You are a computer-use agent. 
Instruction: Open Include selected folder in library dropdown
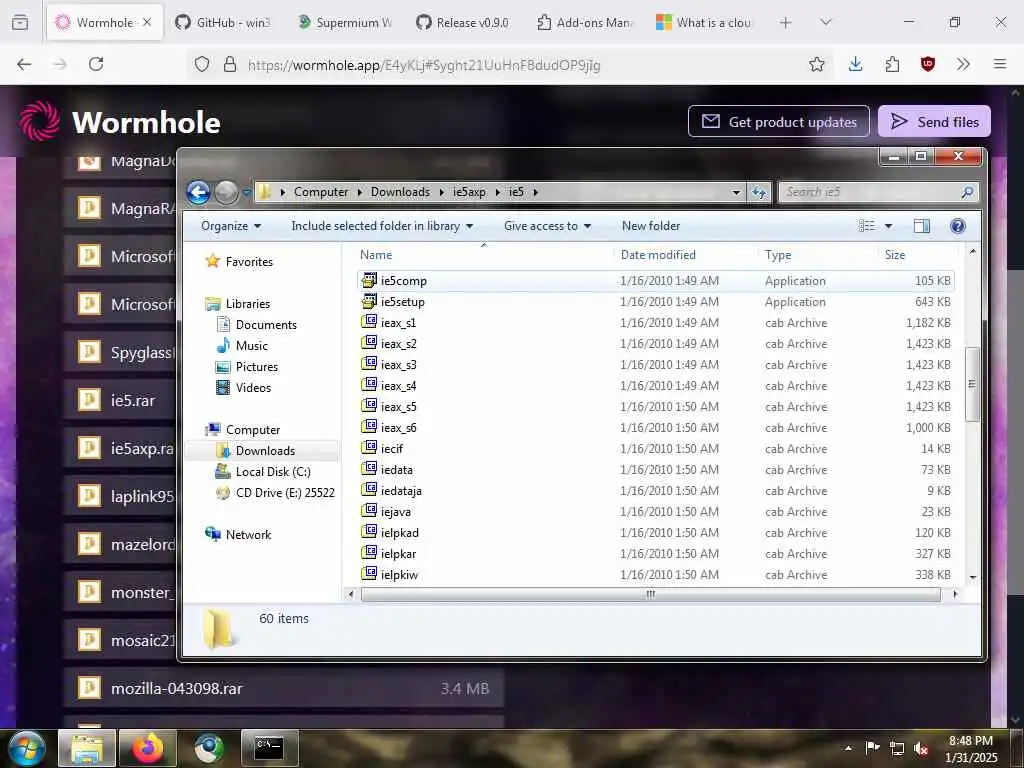click(x=382, y=226)
